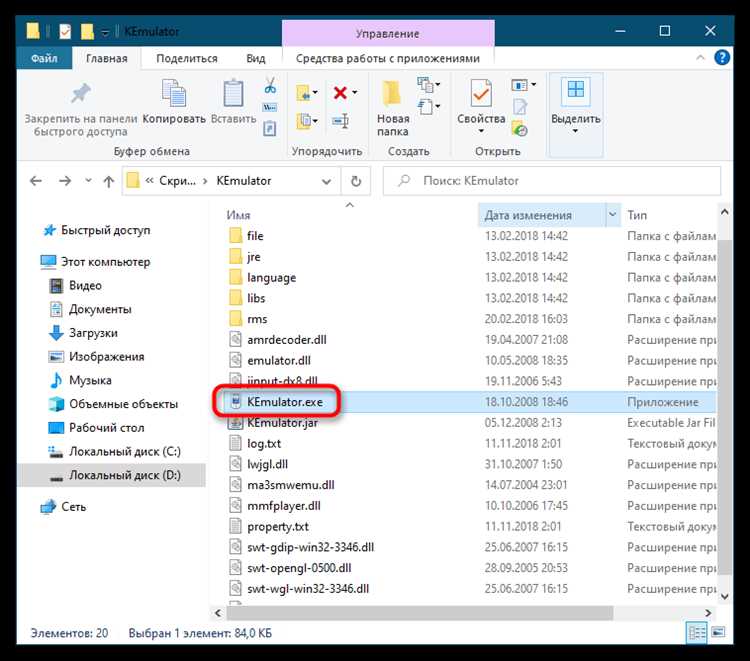
Task: Click the Выделить select icon
Action: point(575,89)
